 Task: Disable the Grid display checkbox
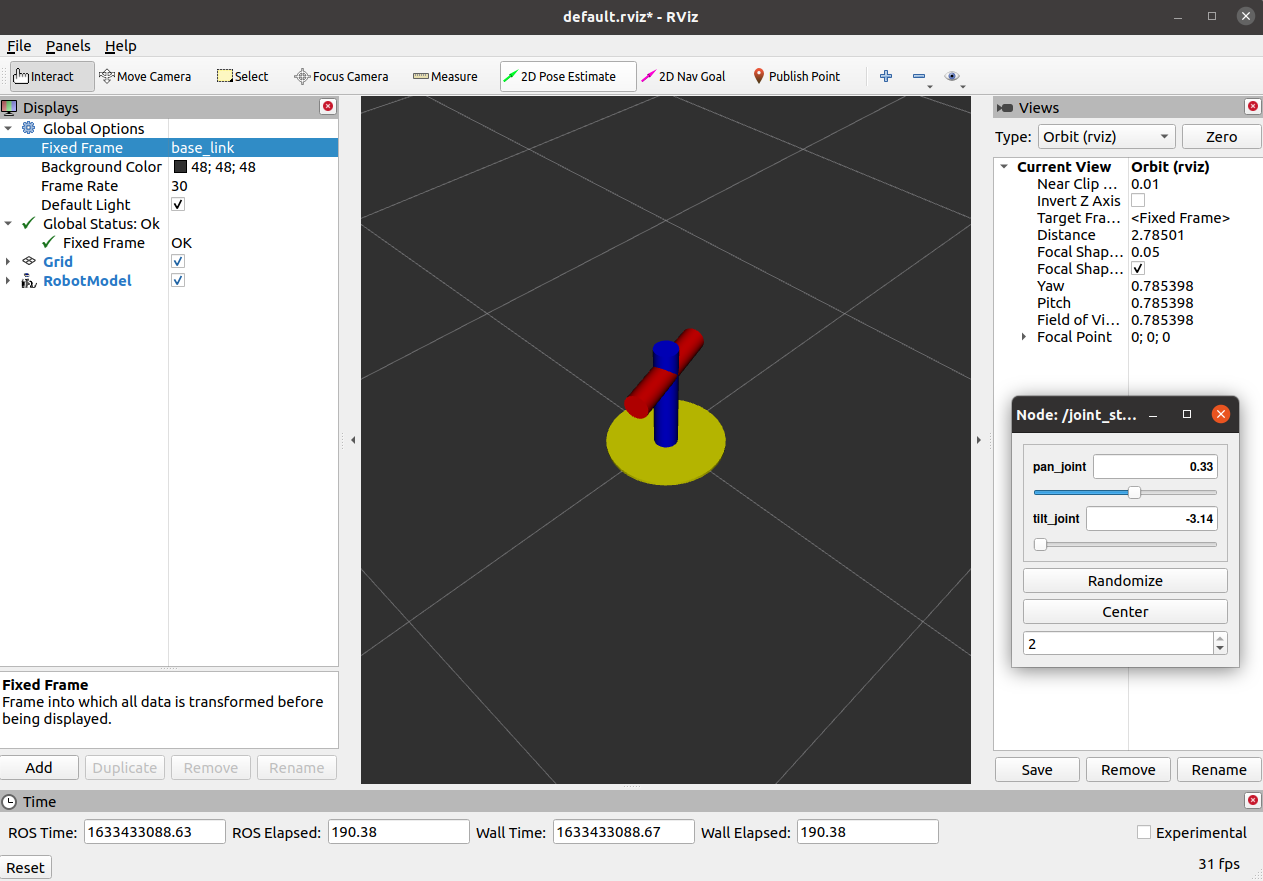pos(178,261)
